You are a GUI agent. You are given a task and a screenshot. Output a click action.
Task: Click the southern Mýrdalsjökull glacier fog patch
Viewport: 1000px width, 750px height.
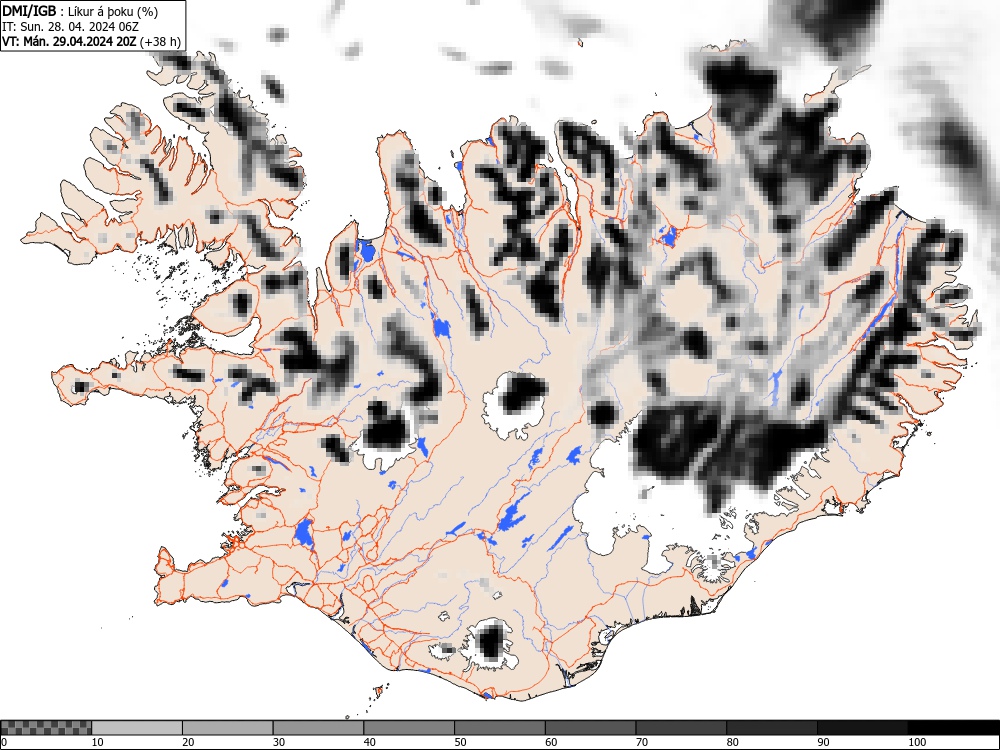click(x=491, y=641)
